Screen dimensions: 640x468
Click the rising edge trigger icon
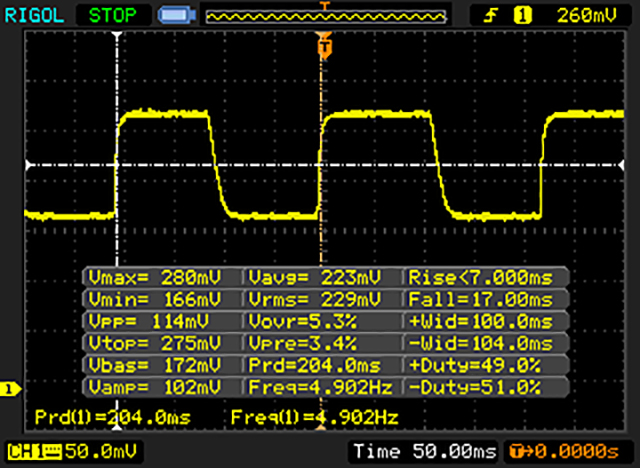[490, 16]
